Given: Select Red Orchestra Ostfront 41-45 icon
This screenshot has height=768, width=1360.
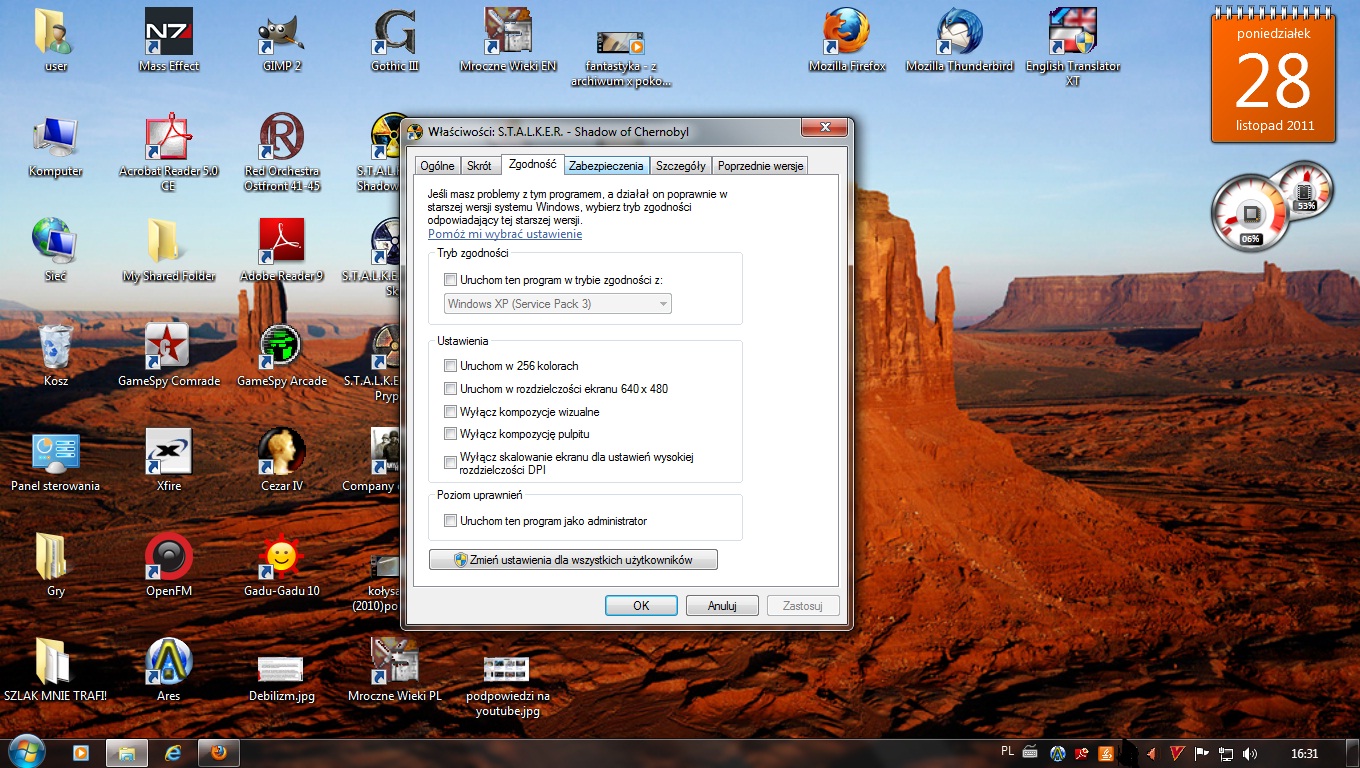Looking at the screenshot, I should tap(282, 152).
